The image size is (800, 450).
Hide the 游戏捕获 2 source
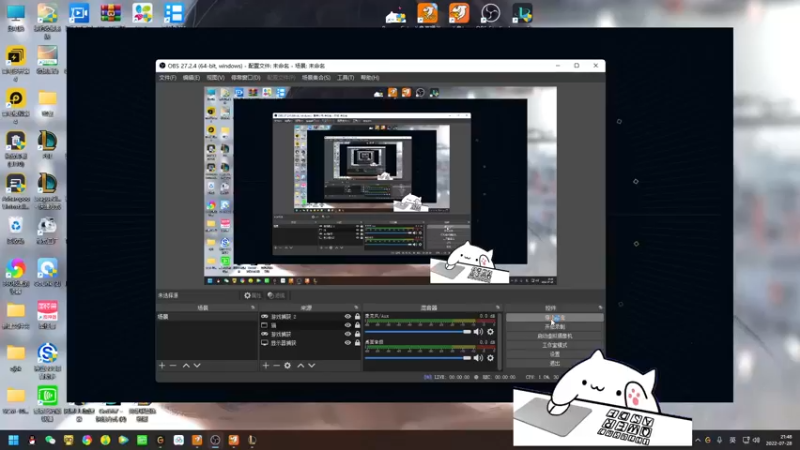pos(348,317)
